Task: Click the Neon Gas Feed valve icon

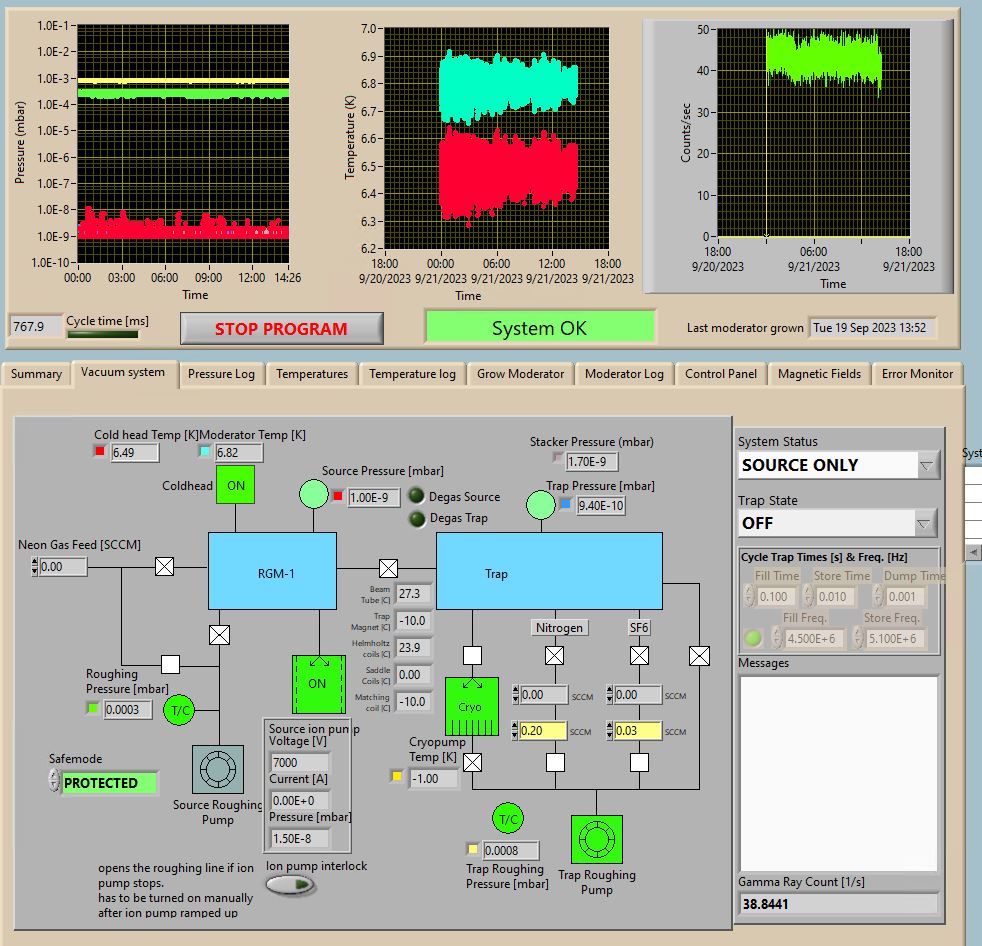Action: pos(165,567)
